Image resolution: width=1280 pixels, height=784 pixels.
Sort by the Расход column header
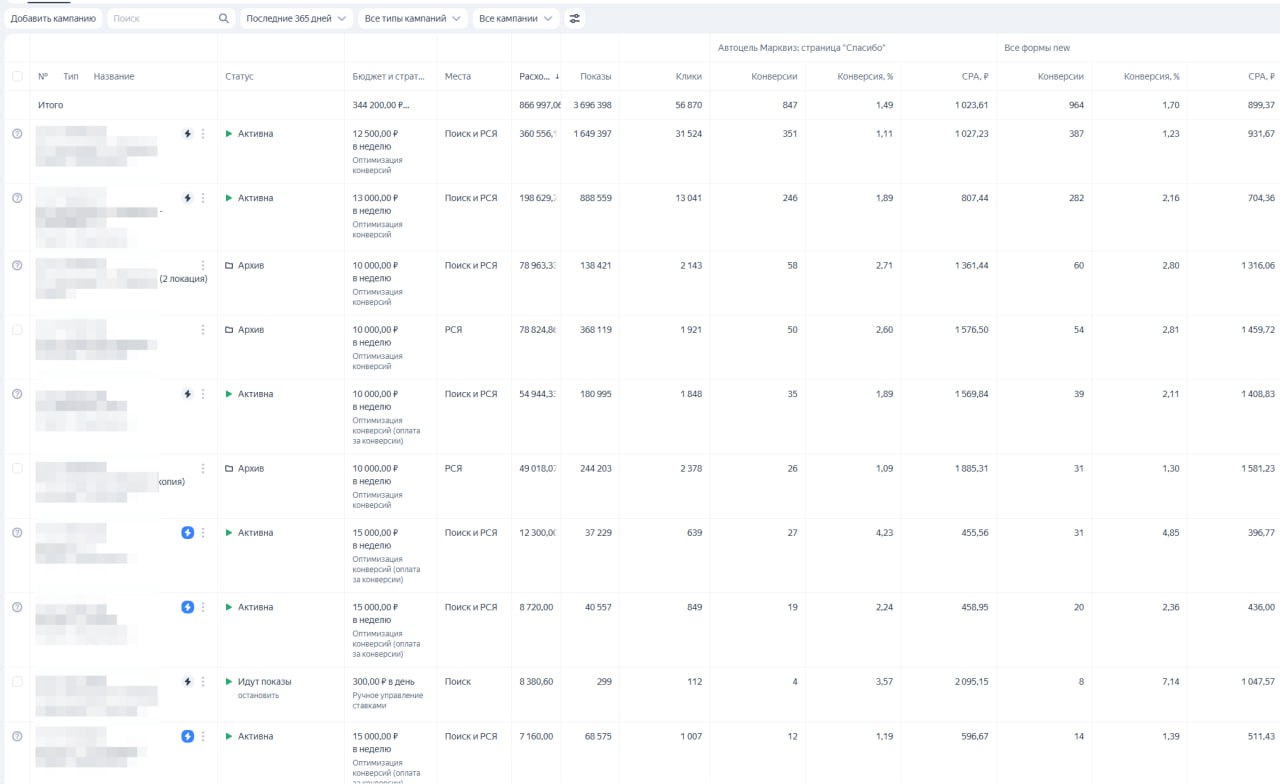534,76
